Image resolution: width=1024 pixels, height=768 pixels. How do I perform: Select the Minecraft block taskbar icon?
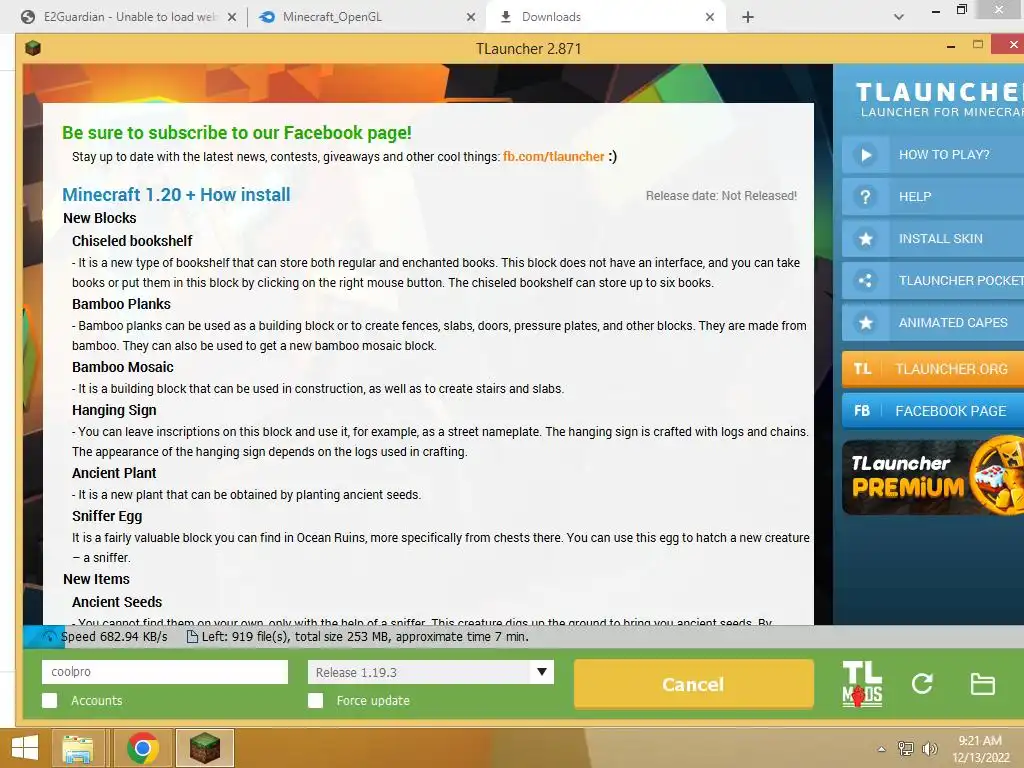pyautogui.click(x=205, y=748)
